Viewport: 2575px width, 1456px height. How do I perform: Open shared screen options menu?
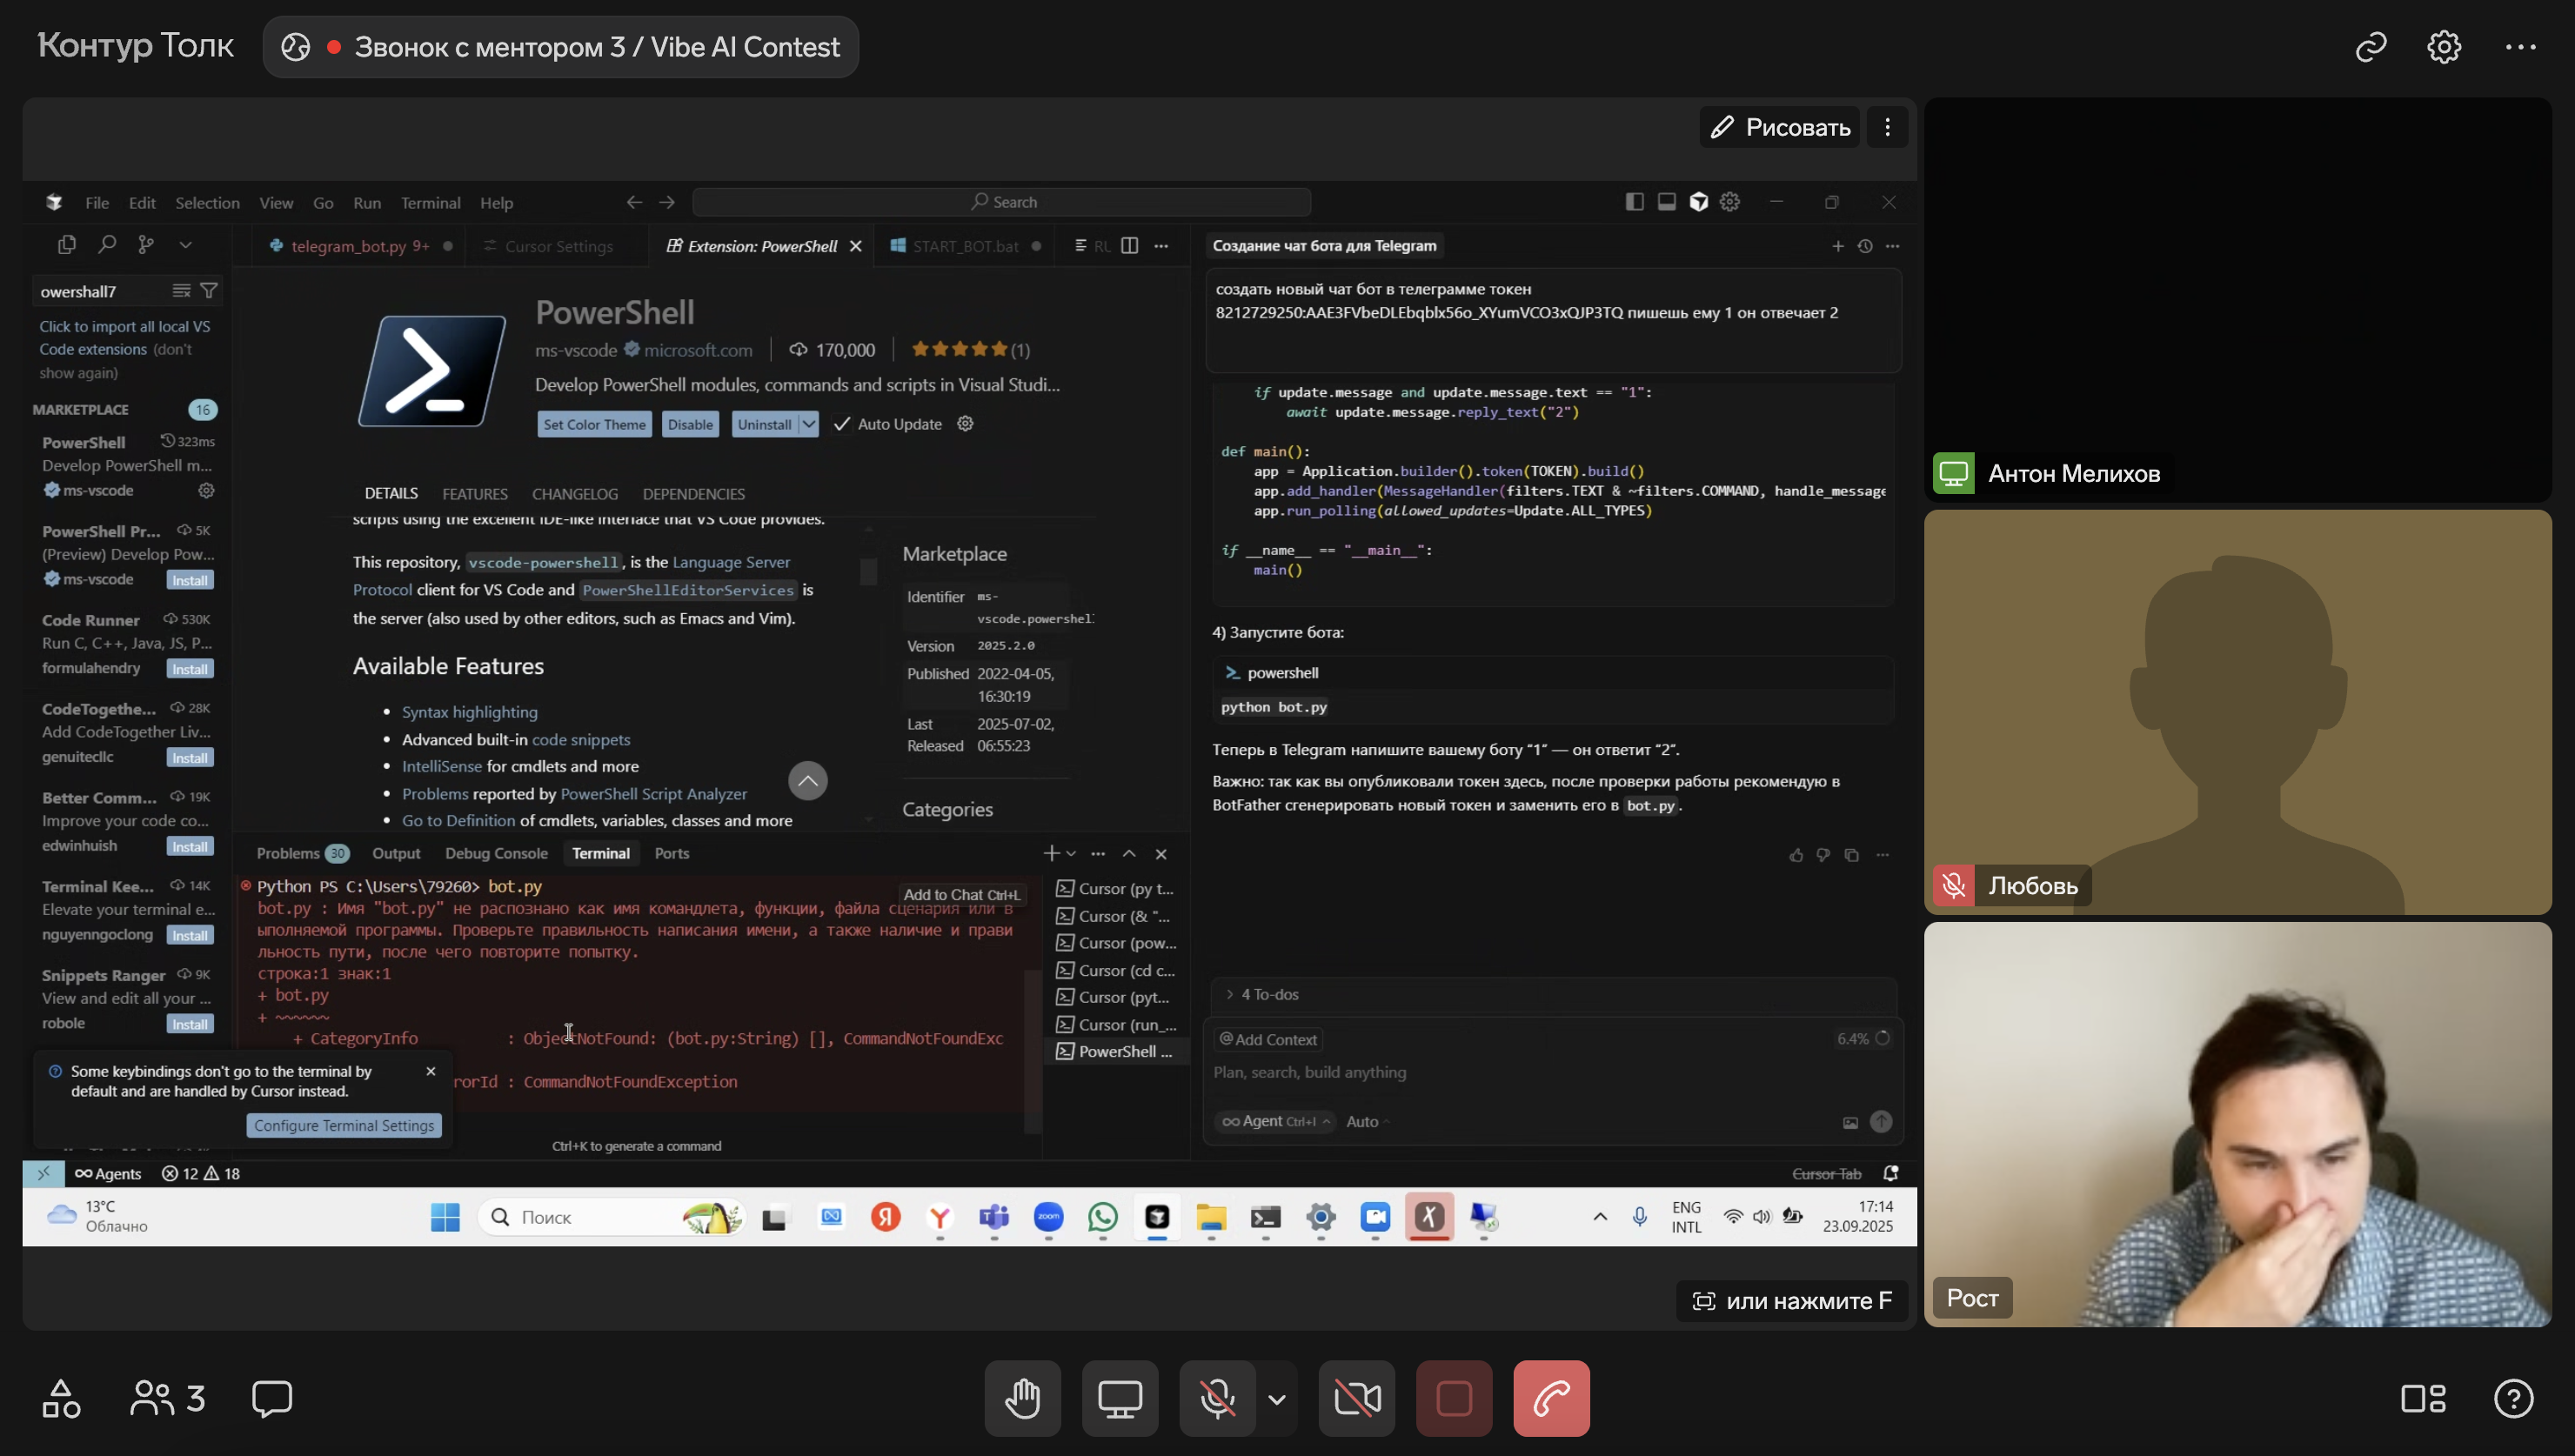point(1887,127)
